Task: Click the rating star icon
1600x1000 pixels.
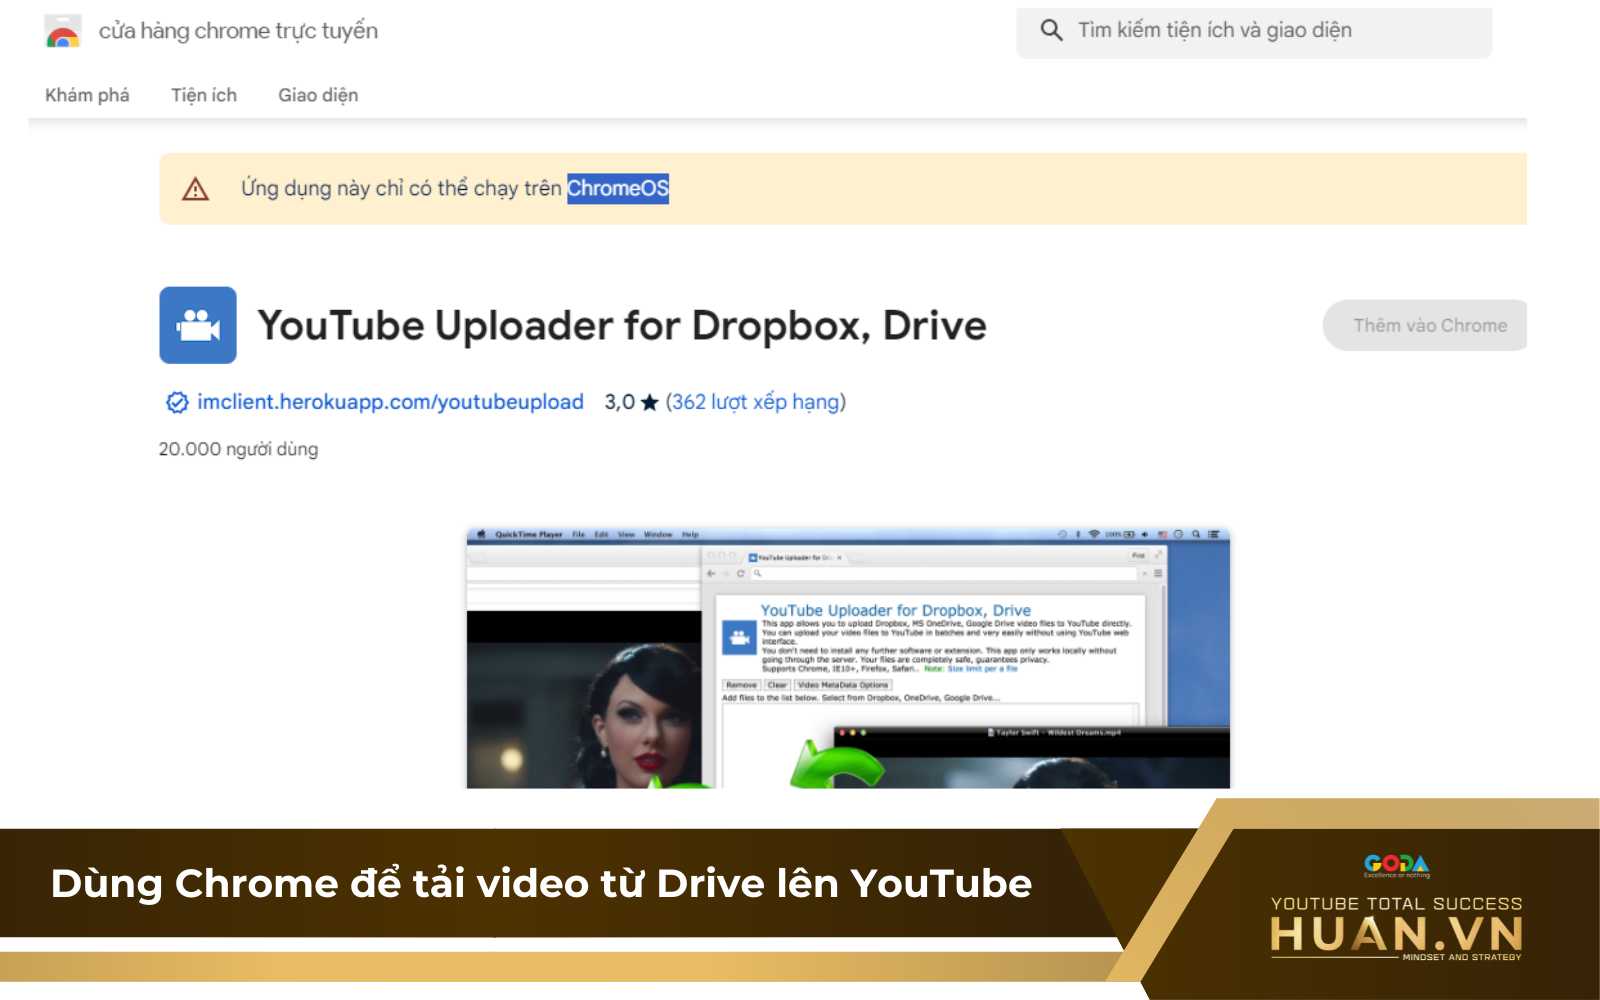Action: click(650, 402)
